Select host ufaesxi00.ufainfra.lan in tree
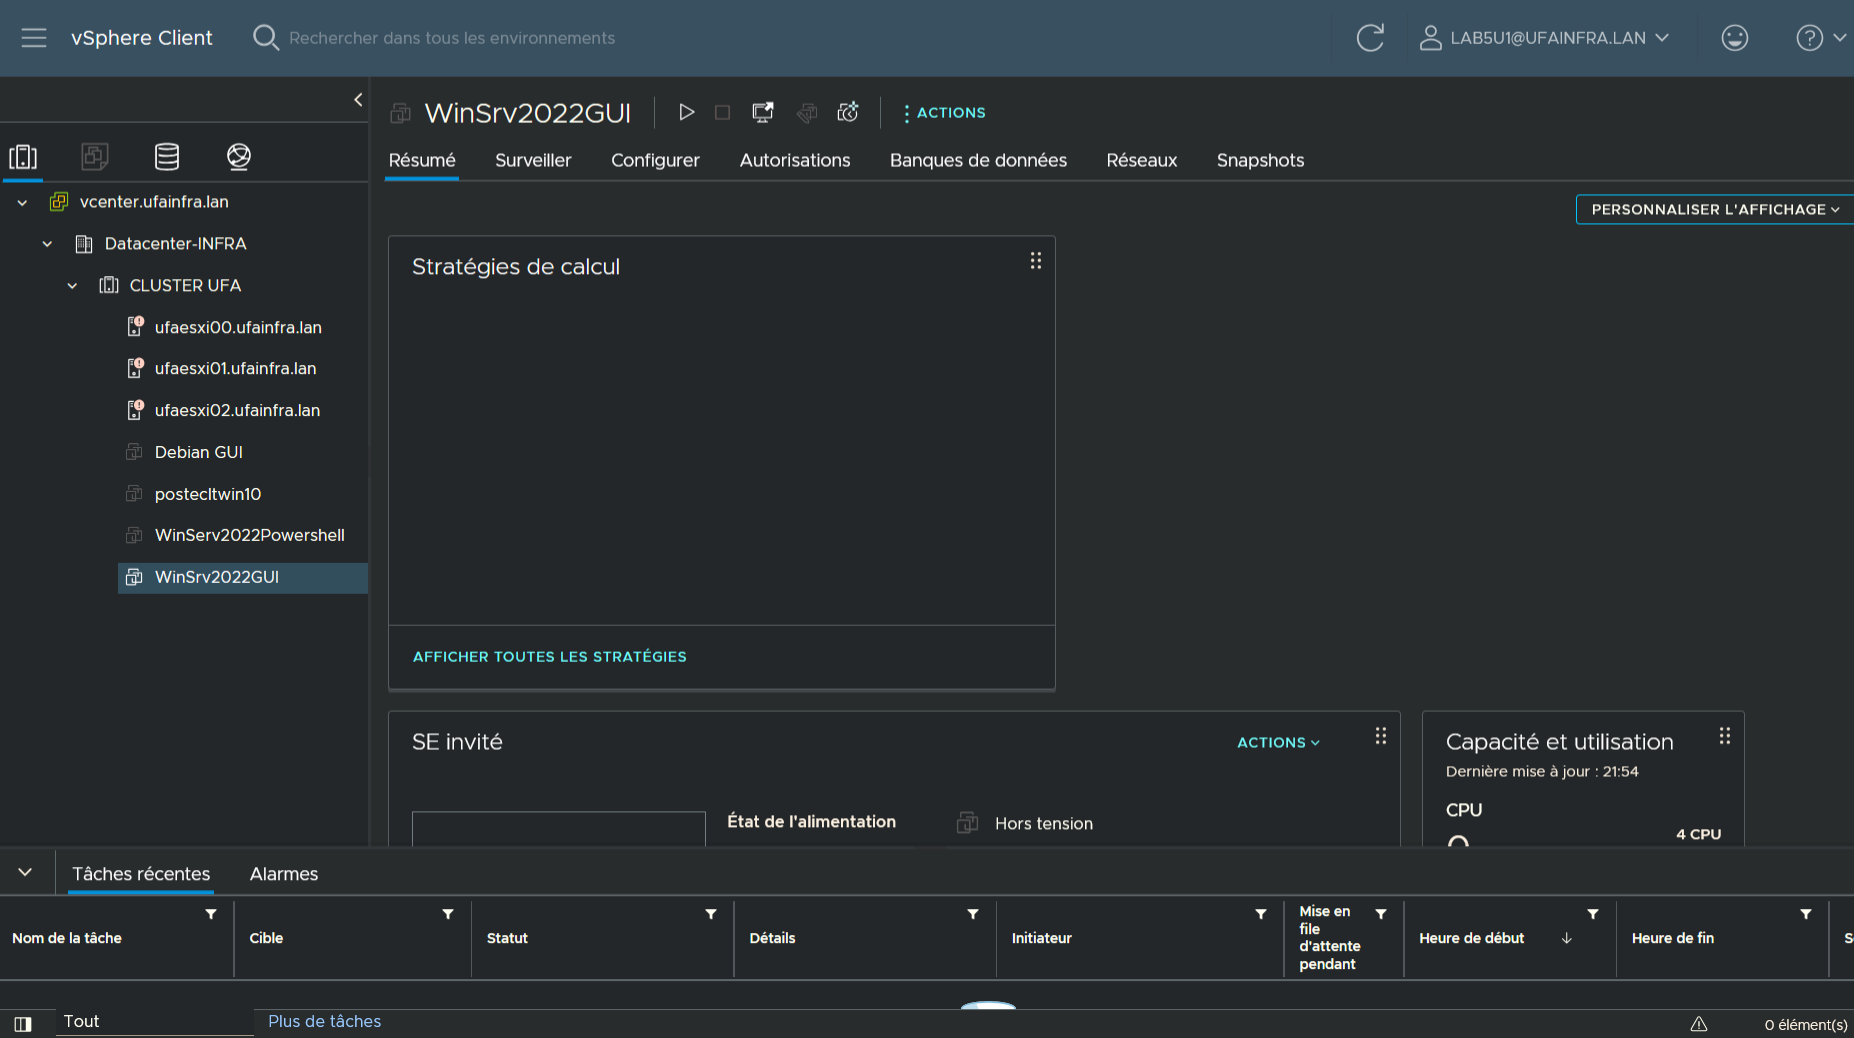1854x1038 pixels. [x=238, y=327]
